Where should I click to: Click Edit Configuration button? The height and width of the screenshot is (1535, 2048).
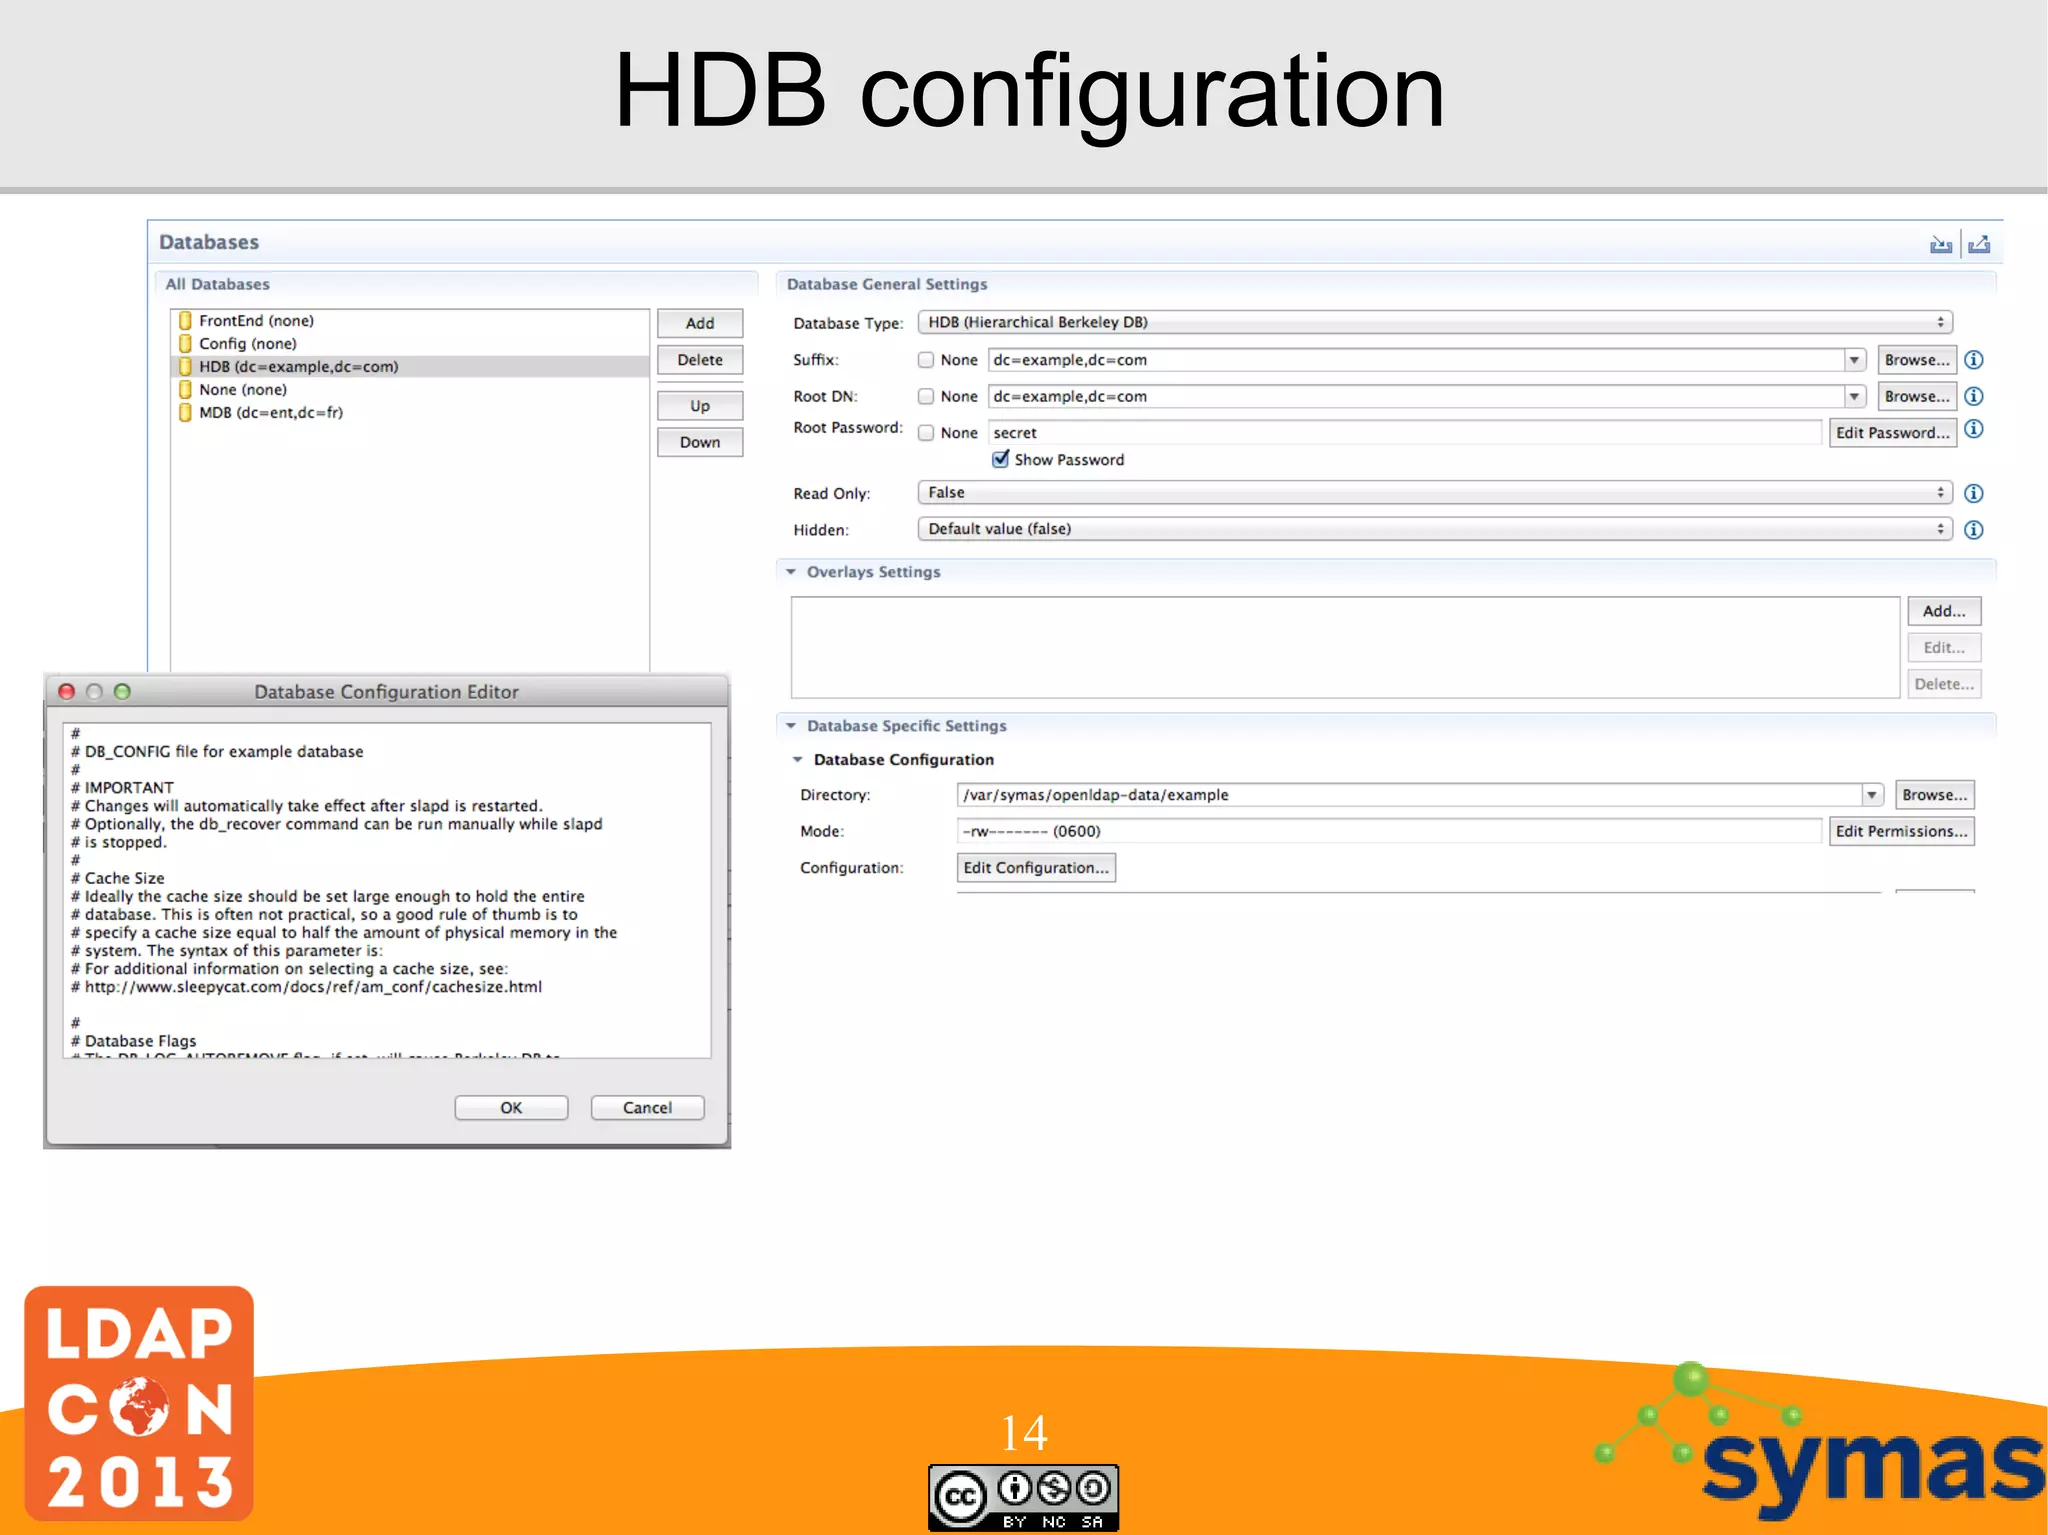pyautogui.click(x=1036, y=868)
